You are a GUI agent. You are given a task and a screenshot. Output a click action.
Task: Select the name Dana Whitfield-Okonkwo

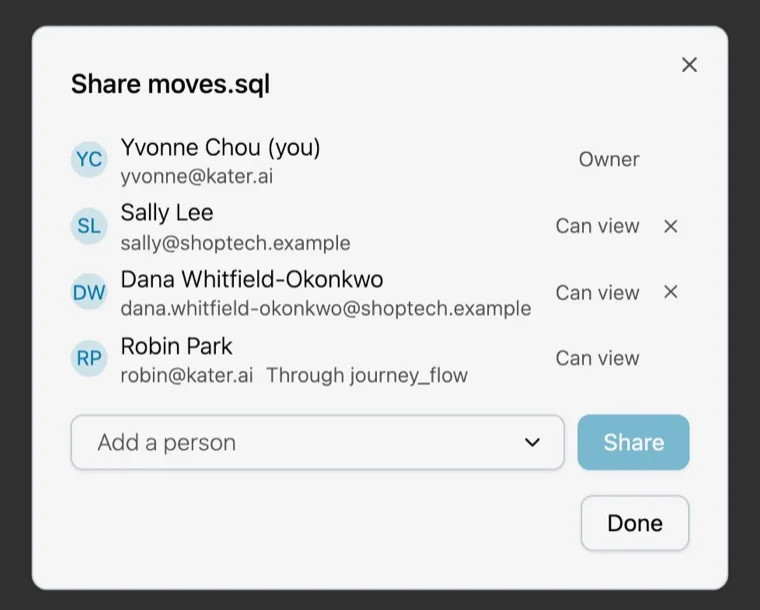click(252, 280)
